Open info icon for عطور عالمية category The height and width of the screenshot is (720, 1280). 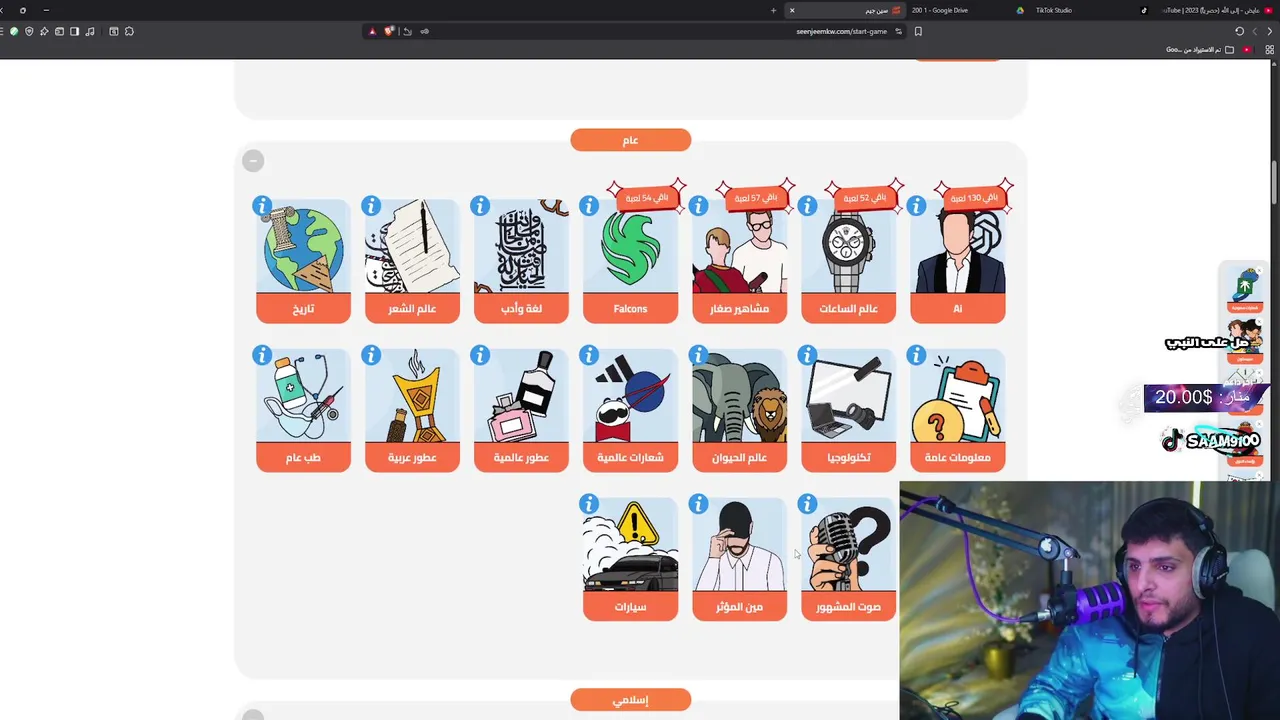tap(480, 355)
